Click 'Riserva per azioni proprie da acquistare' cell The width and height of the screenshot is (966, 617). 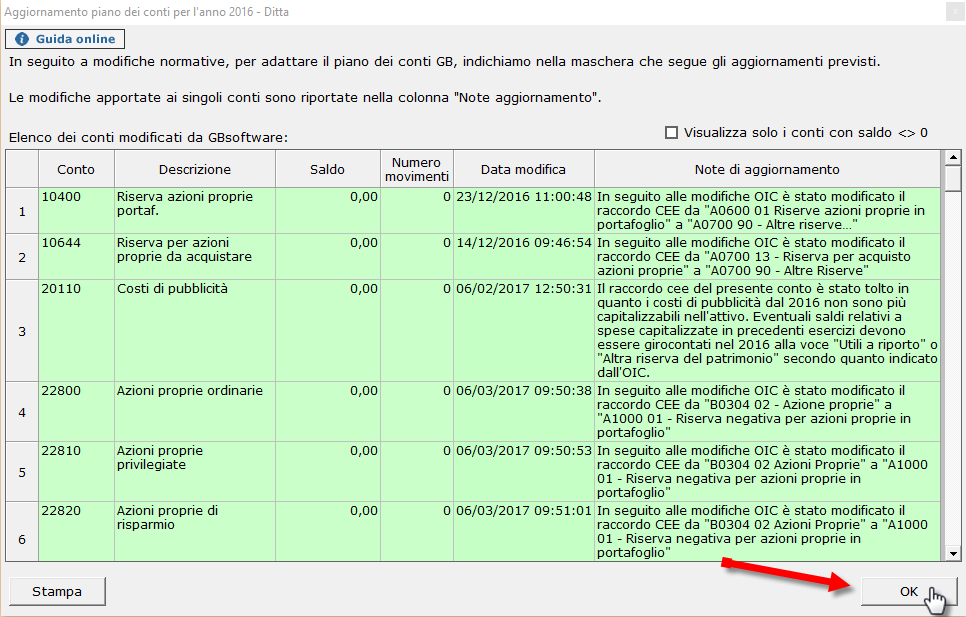pos(195,257)
